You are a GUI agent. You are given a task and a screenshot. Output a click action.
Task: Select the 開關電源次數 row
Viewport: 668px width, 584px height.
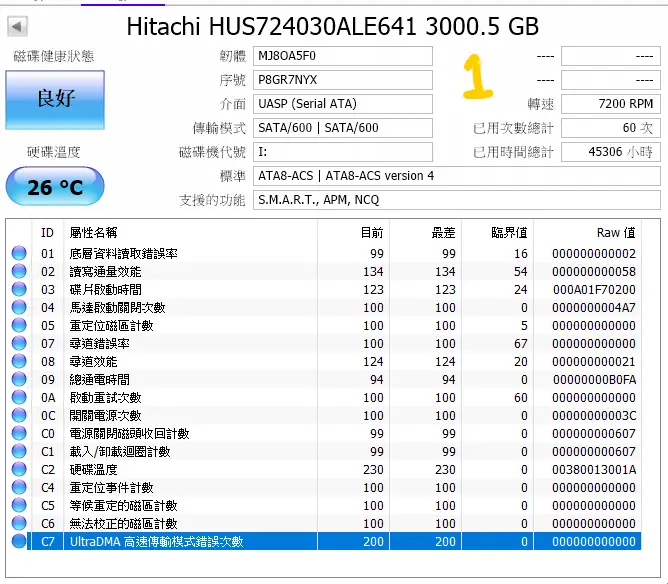tap(326, 415)
